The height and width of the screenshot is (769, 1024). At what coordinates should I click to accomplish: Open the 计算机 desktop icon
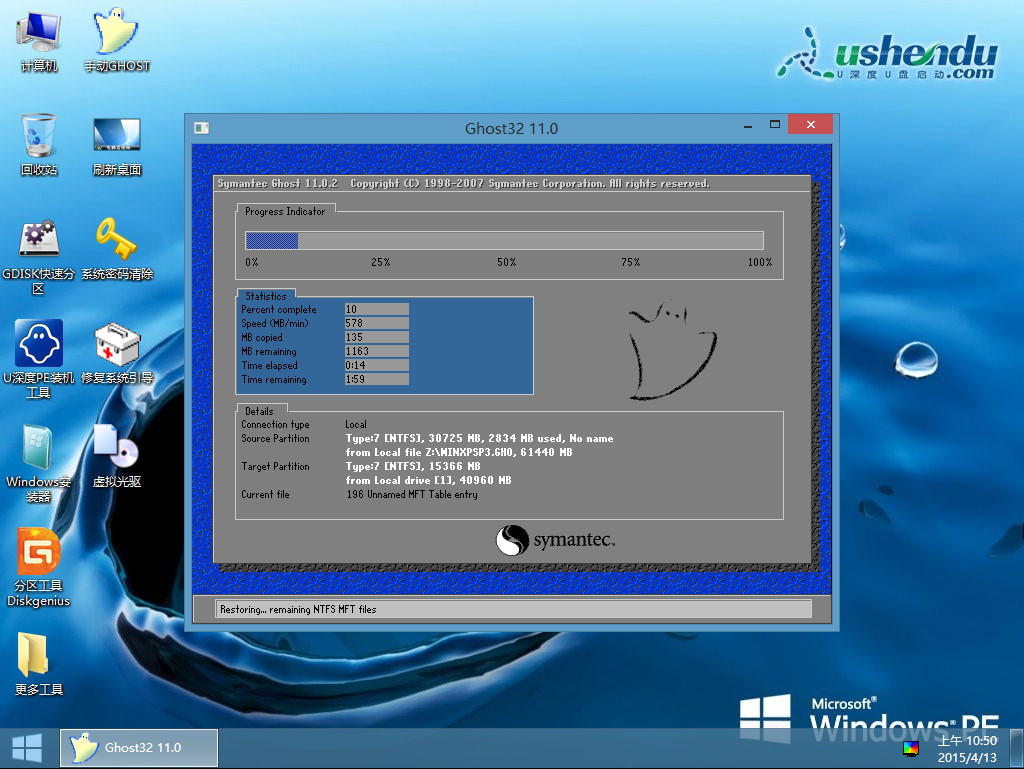click(x=39, y=40)
